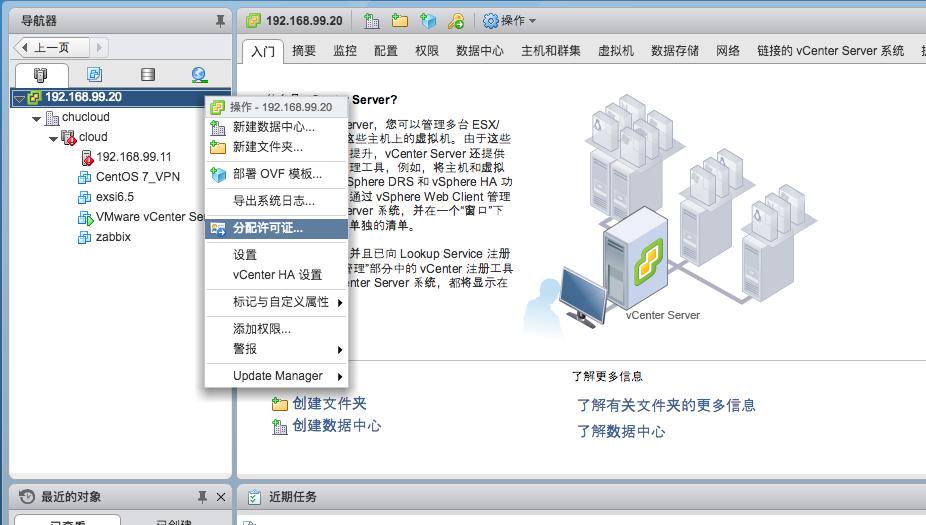926x525 pixels.
Task: Click the zabbix VM icon
Action: (x=84, y=238)
